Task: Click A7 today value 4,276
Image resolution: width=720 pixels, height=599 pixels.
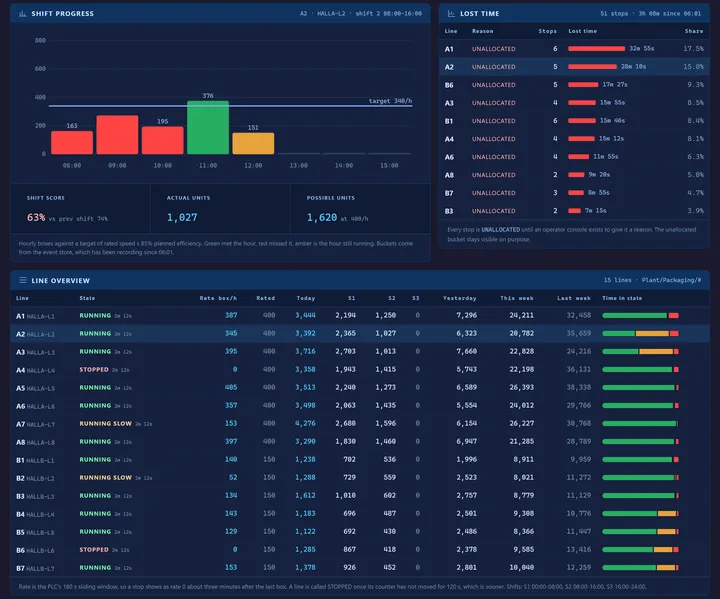Action: coord(305,424)
